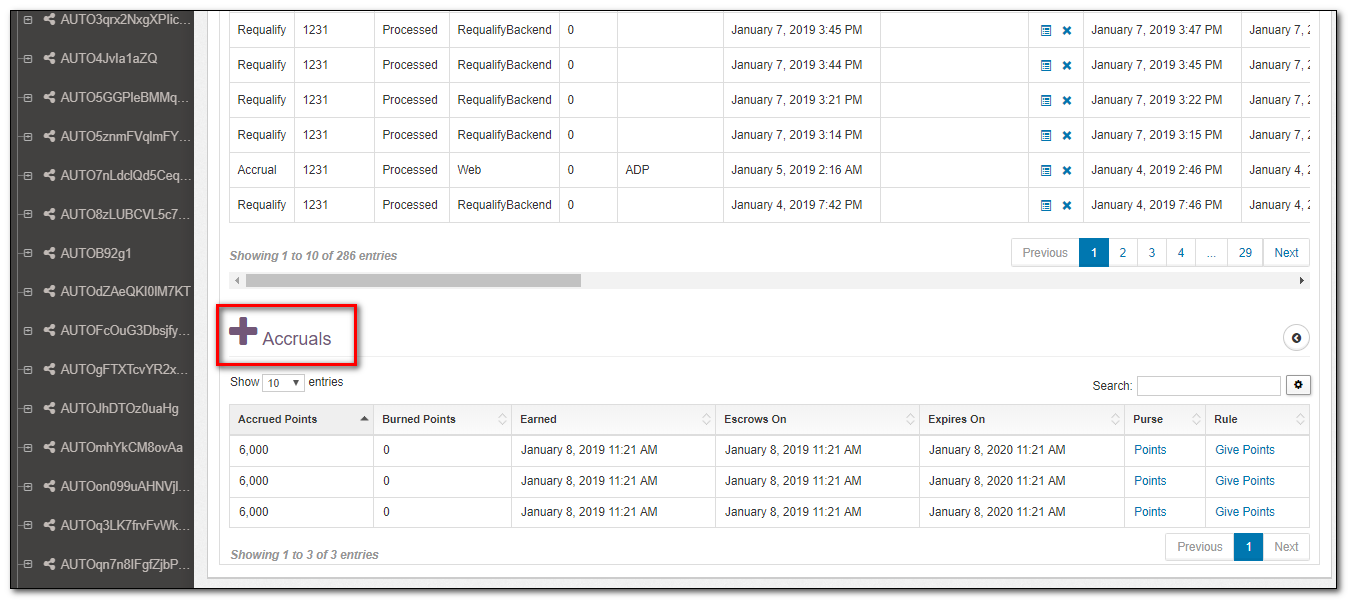
Task: Delete the January 4 7:42 PM Requalify row
Action: 1067,205
